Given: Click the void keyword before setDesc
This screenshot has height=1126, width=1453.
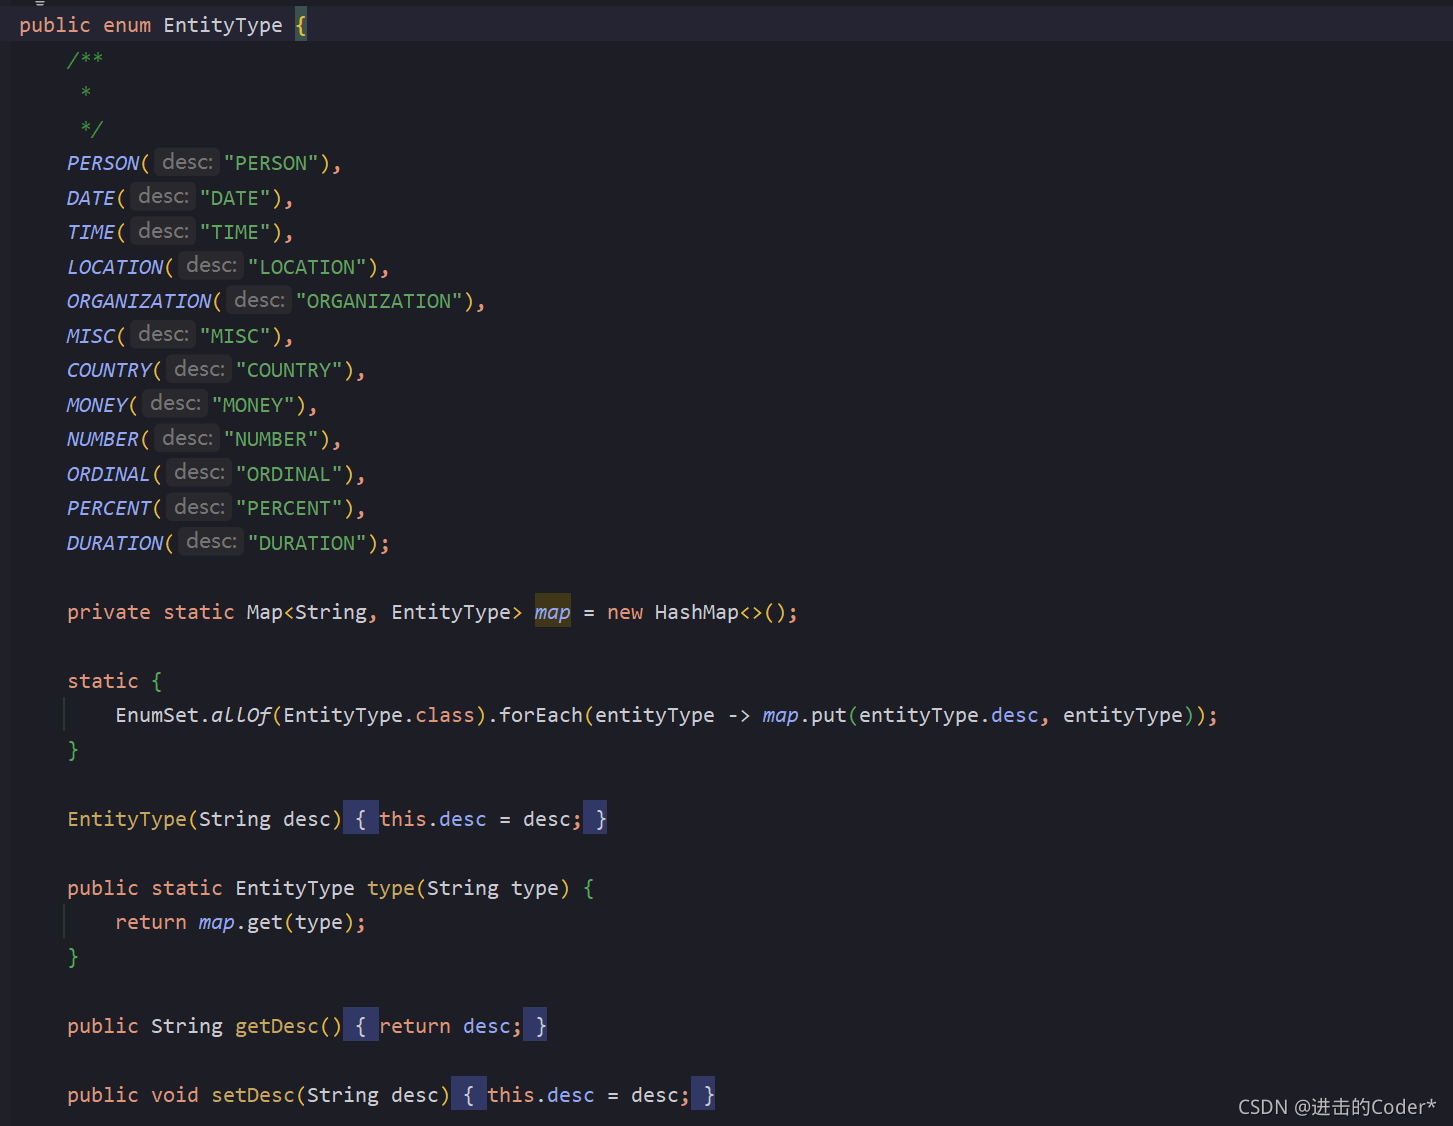Looking at the screenshot, I should pyautogui.click(x=175, y=1095).
